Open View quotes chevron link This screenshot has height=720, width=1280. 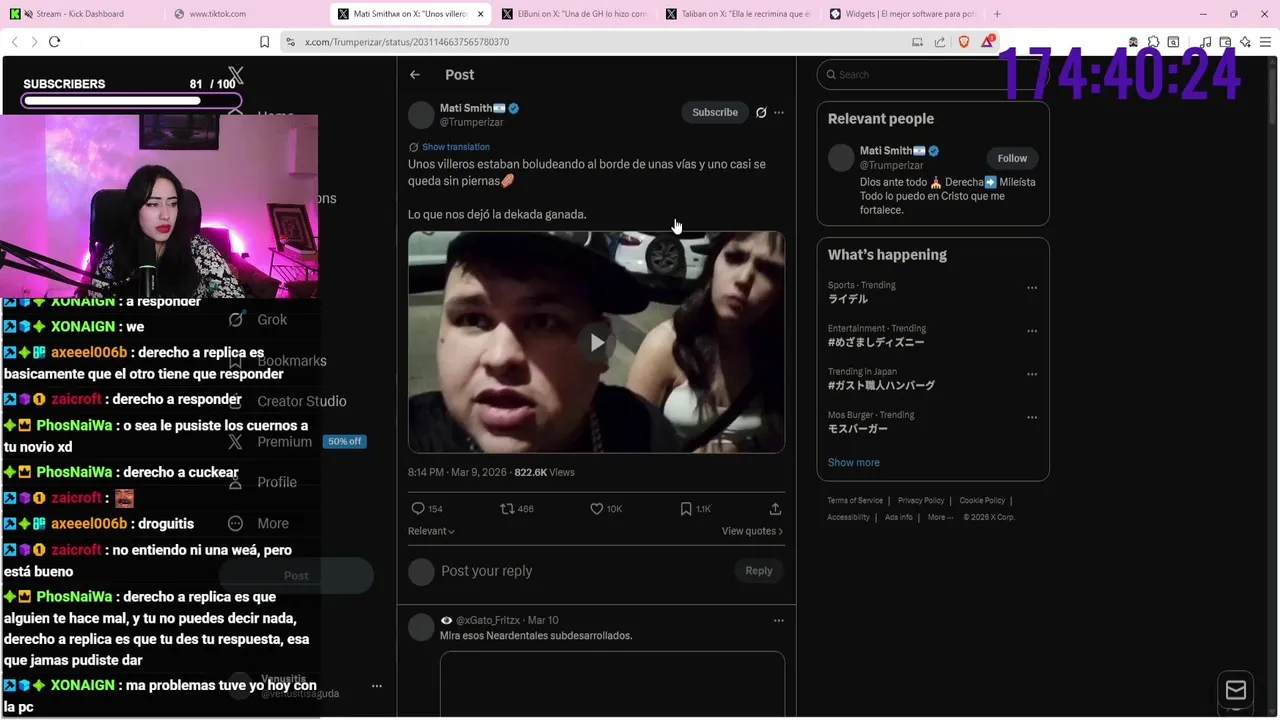point(752,531)
